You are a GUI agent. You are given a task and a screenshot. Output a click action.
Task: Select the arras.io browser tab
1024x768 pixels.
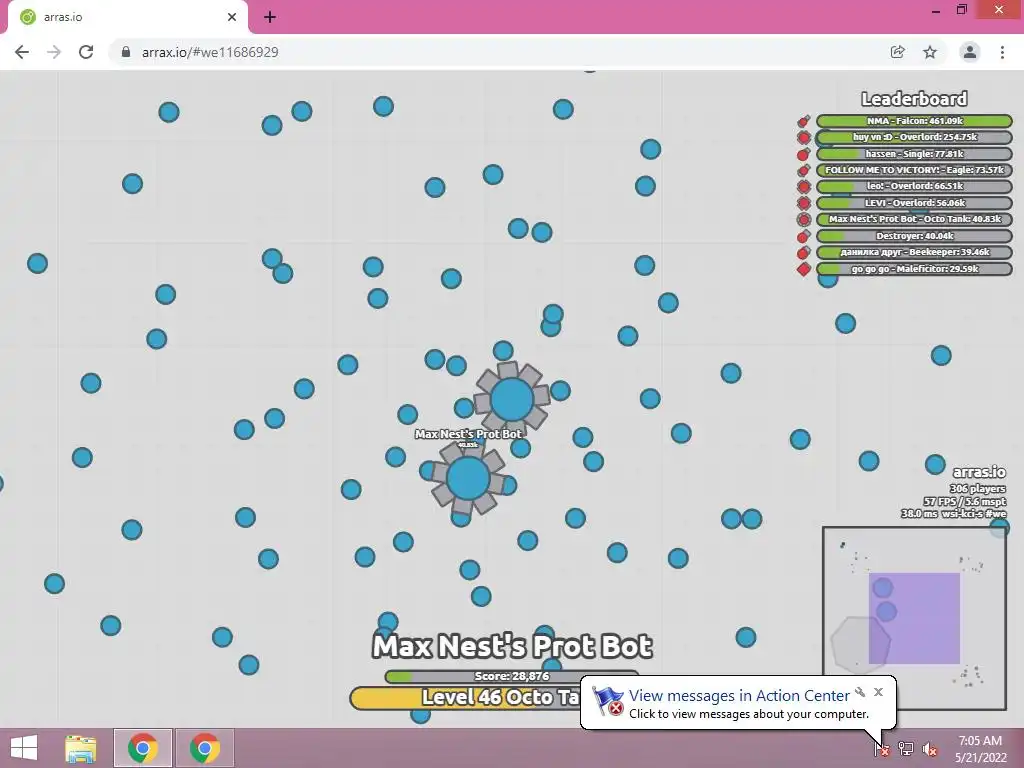(127, 17)
